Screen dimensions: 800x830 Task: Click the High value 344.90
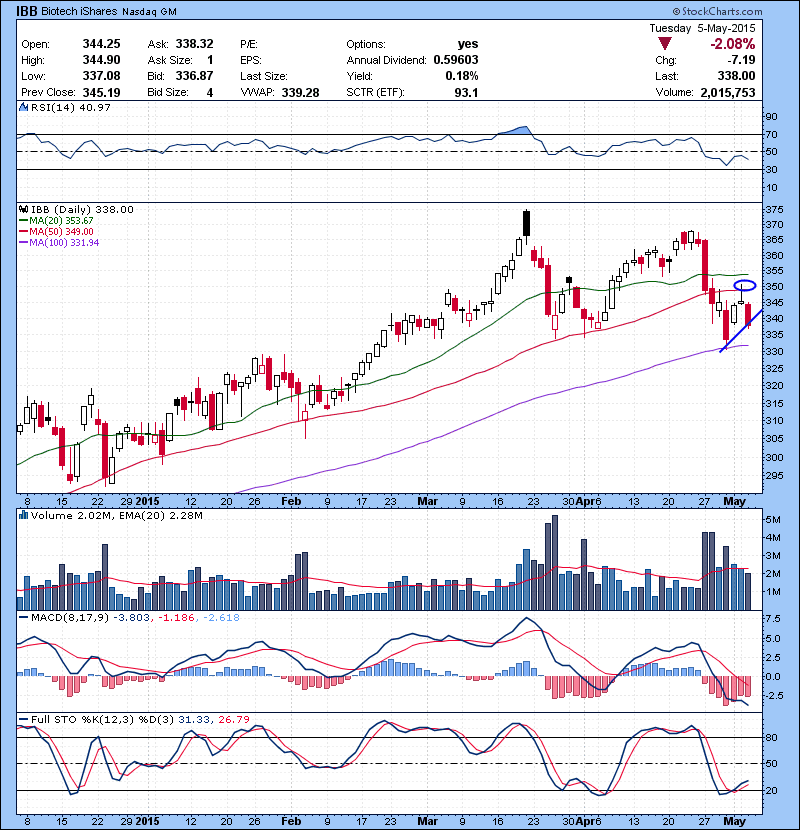tap(101, 60)
